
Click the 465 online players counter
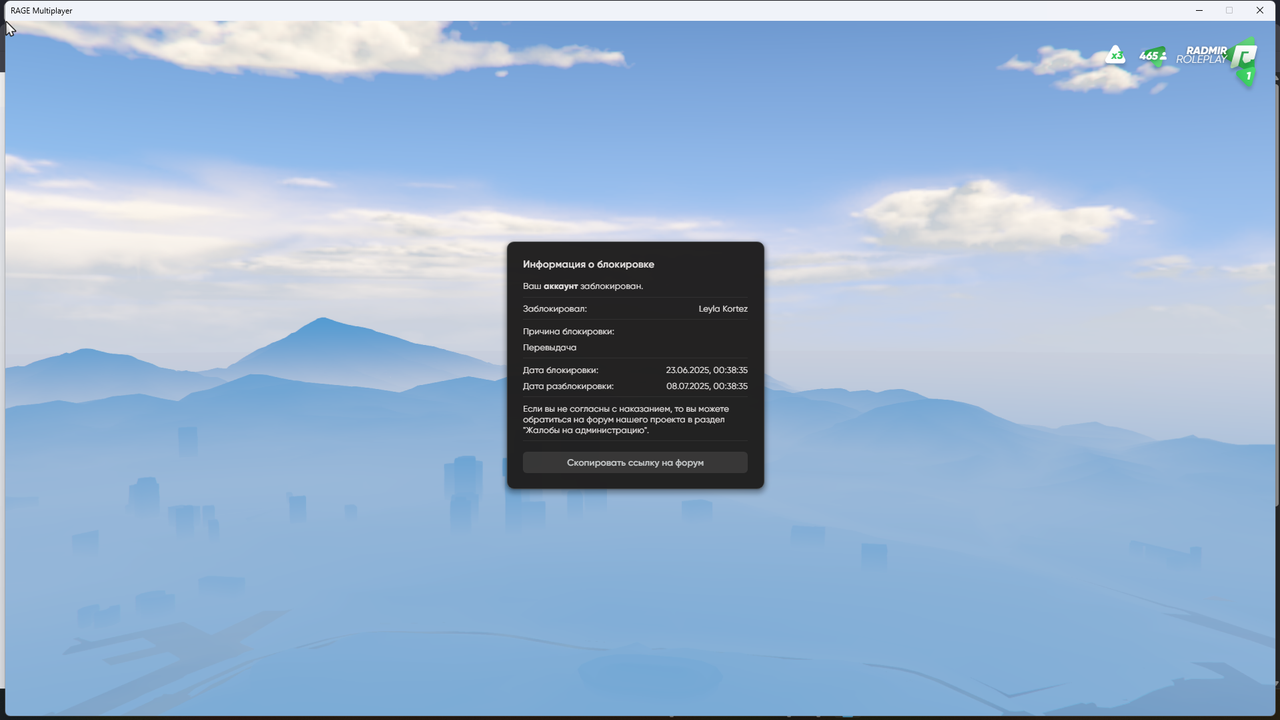point(1152,55)
